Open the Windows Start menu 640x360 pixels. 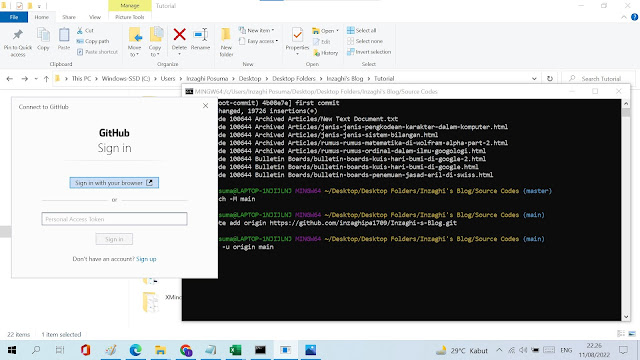[x=11, y=350]
